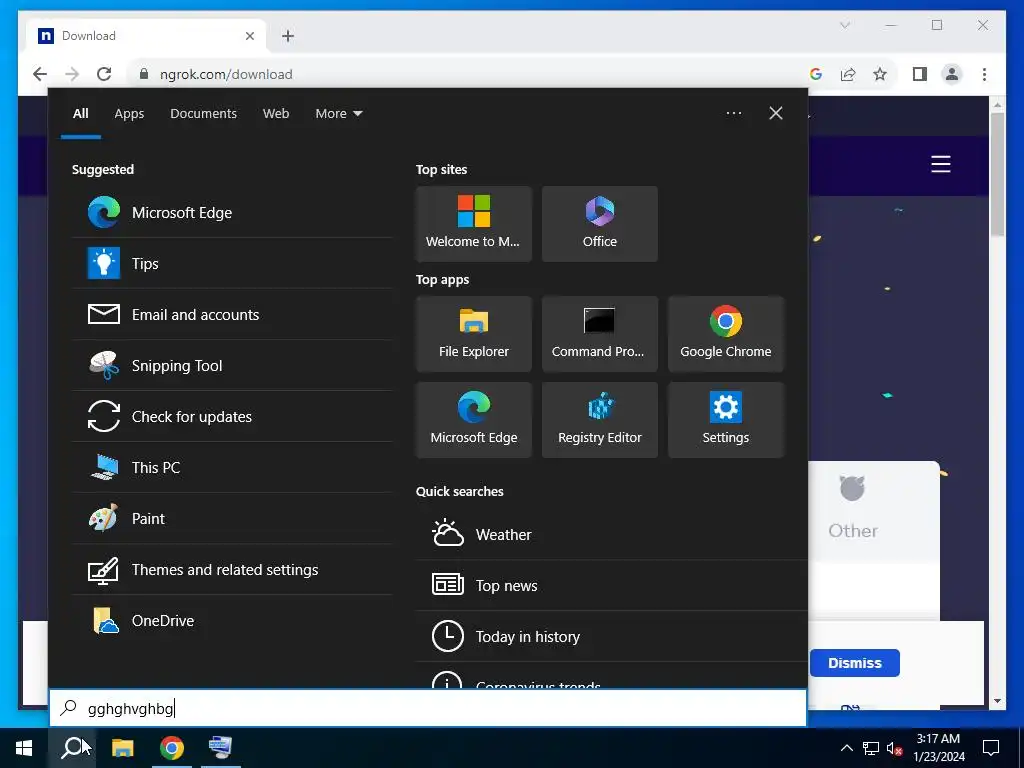Viewport: 1024px width, 768px height.
Task: Open Chrome's three-dot menu
Action: (x=984, y=74)
